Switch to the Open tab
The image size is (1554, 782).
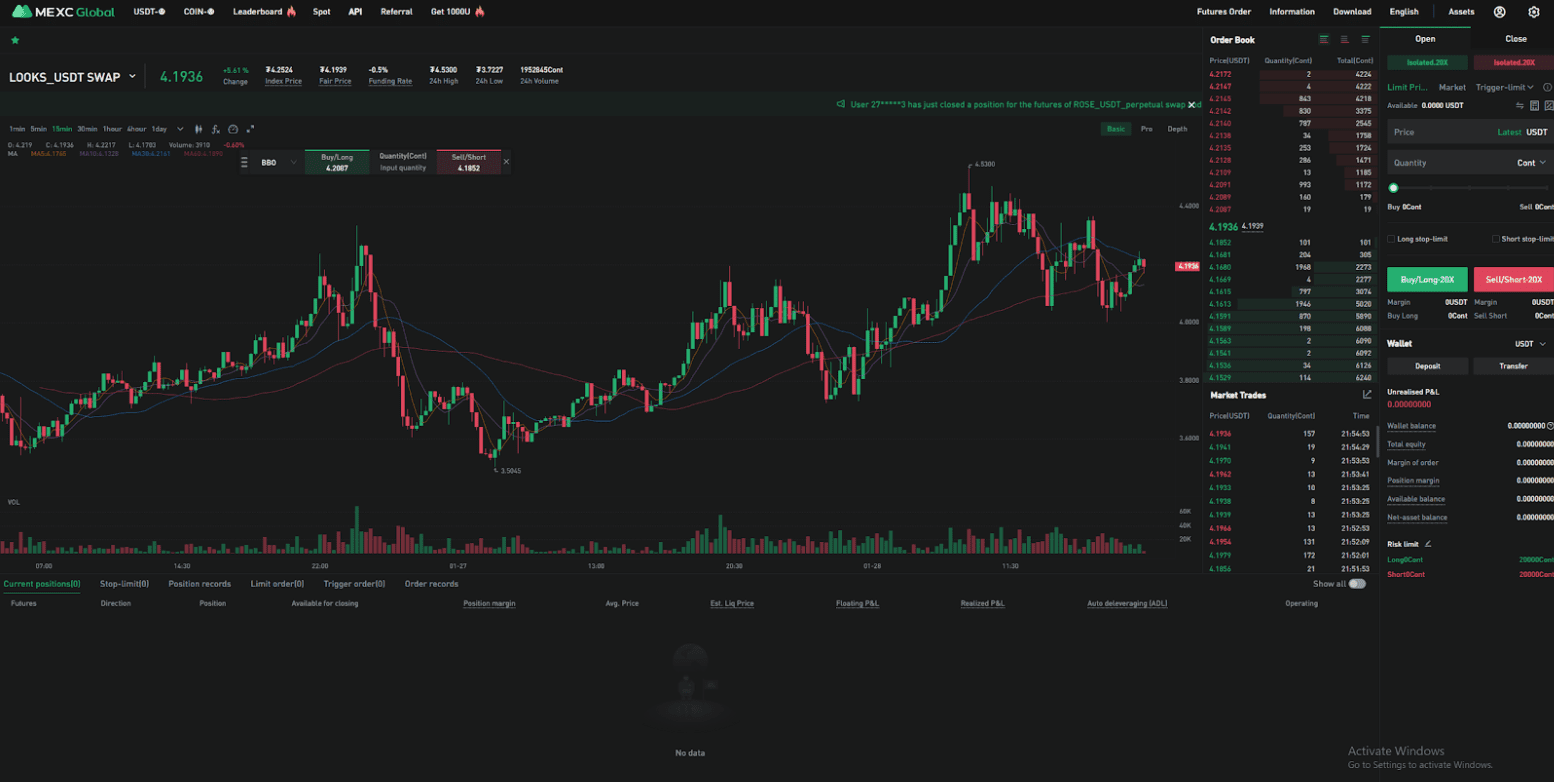pyautogui.click(x=1425, y=39)
